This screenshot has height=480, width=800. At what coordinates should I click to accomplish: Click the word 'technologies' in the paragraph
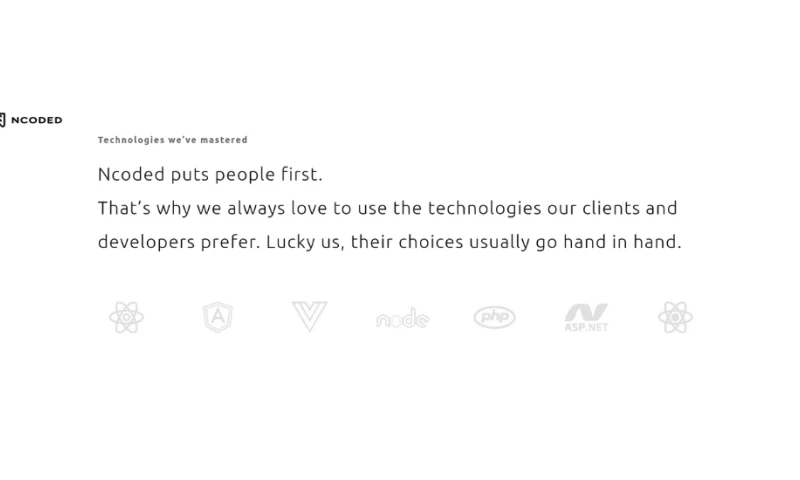coord(485,208)
